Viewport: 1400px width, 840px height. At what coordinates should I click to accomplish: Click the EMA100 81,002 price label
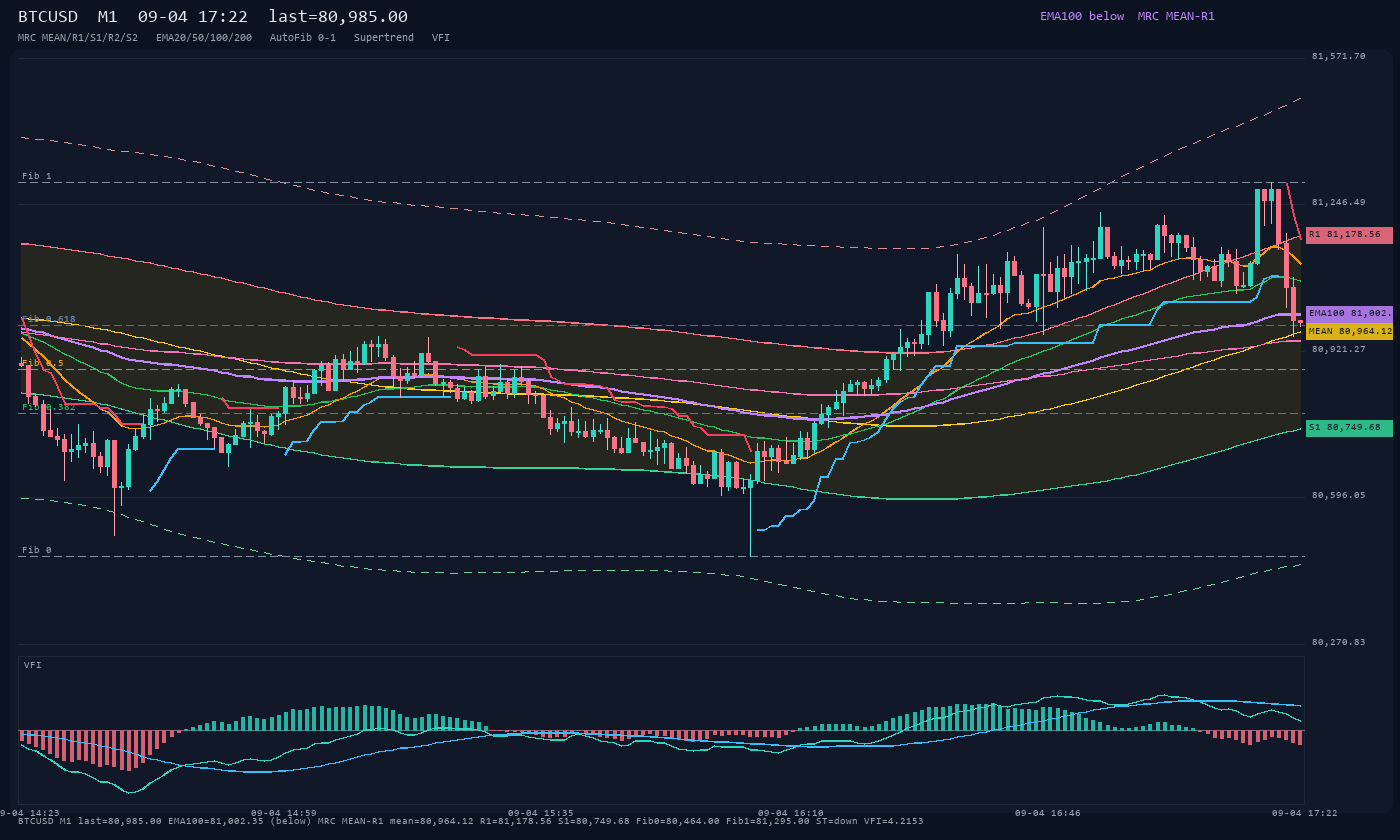pos(1349,313)
